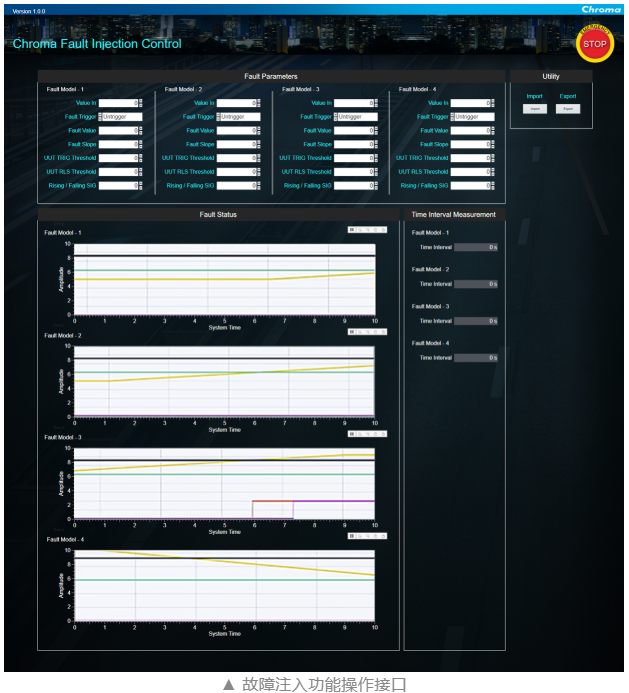Click the Chroma logo in top bar
The height and width of the screenshot is (693, 629).
coord(601,9)
